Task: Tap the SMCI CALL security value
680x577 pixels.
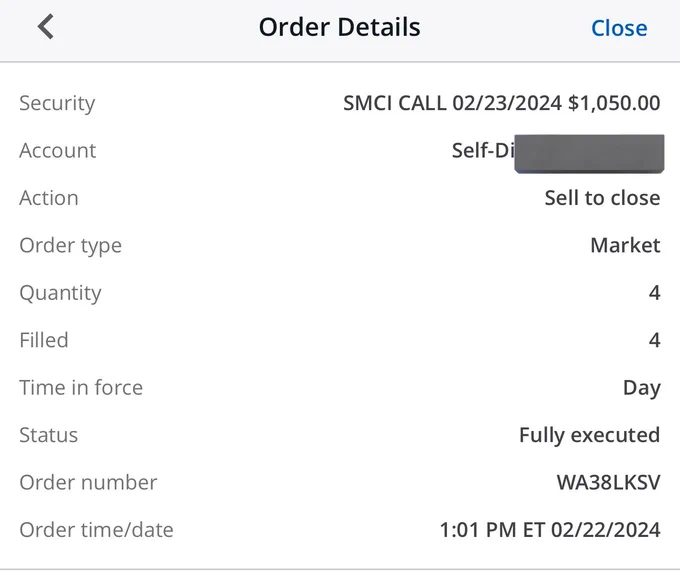Action: pyautogui.click(x=502, y=103)
